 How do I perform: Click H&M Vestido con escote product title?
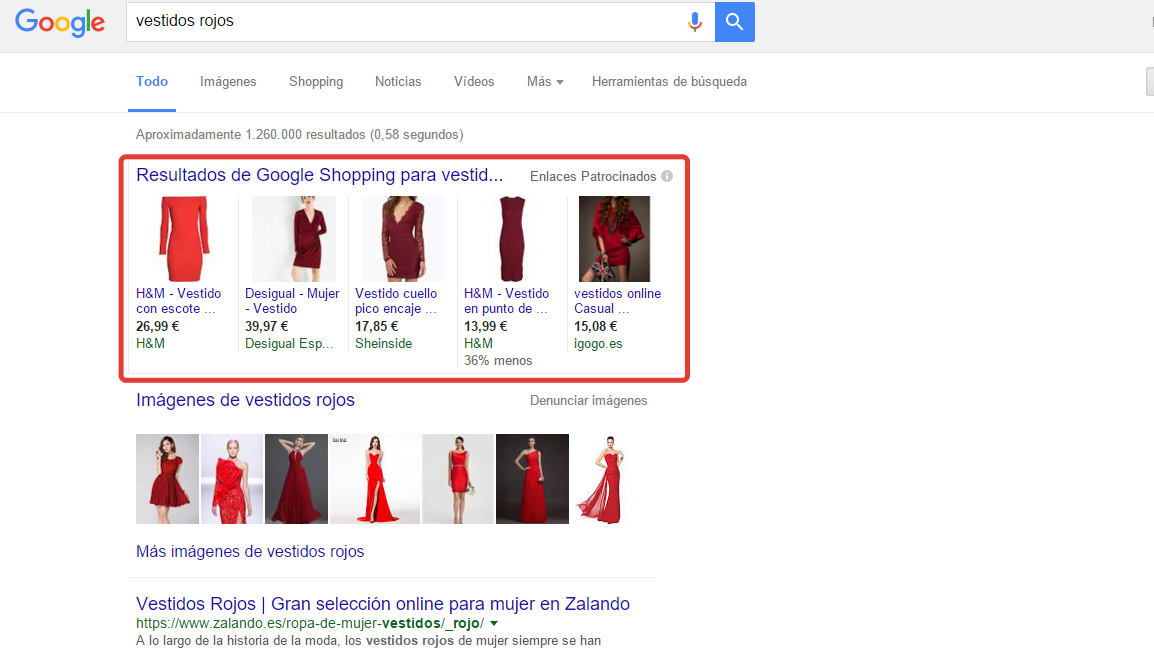coord(178,301)
